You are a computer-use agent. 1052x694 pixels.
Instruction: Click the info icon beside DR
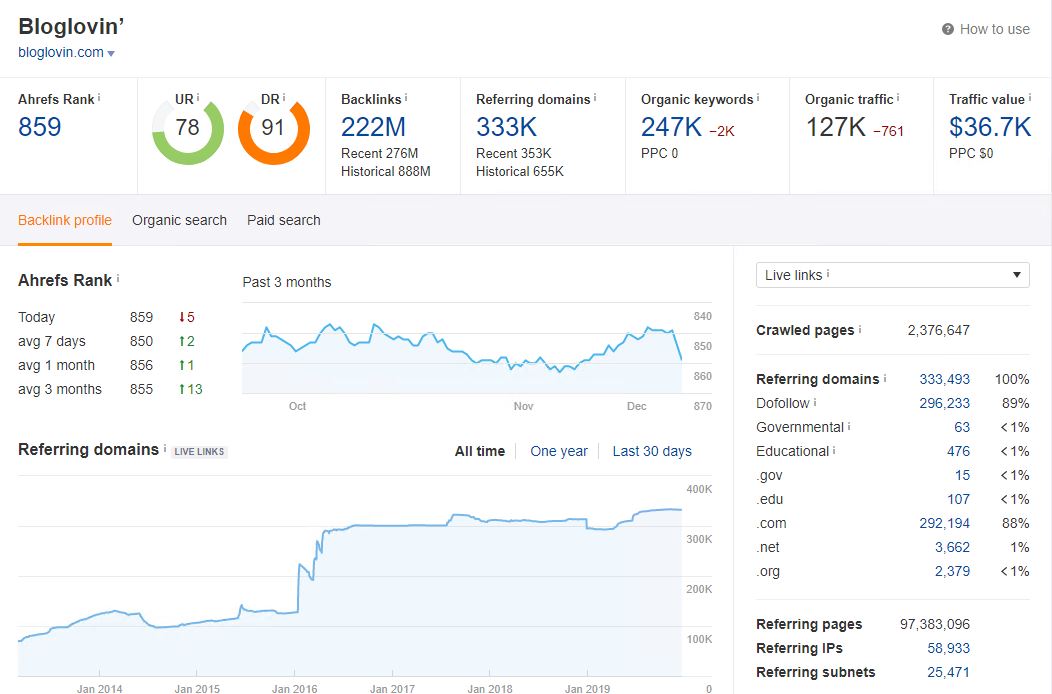(x=284, y=97)
